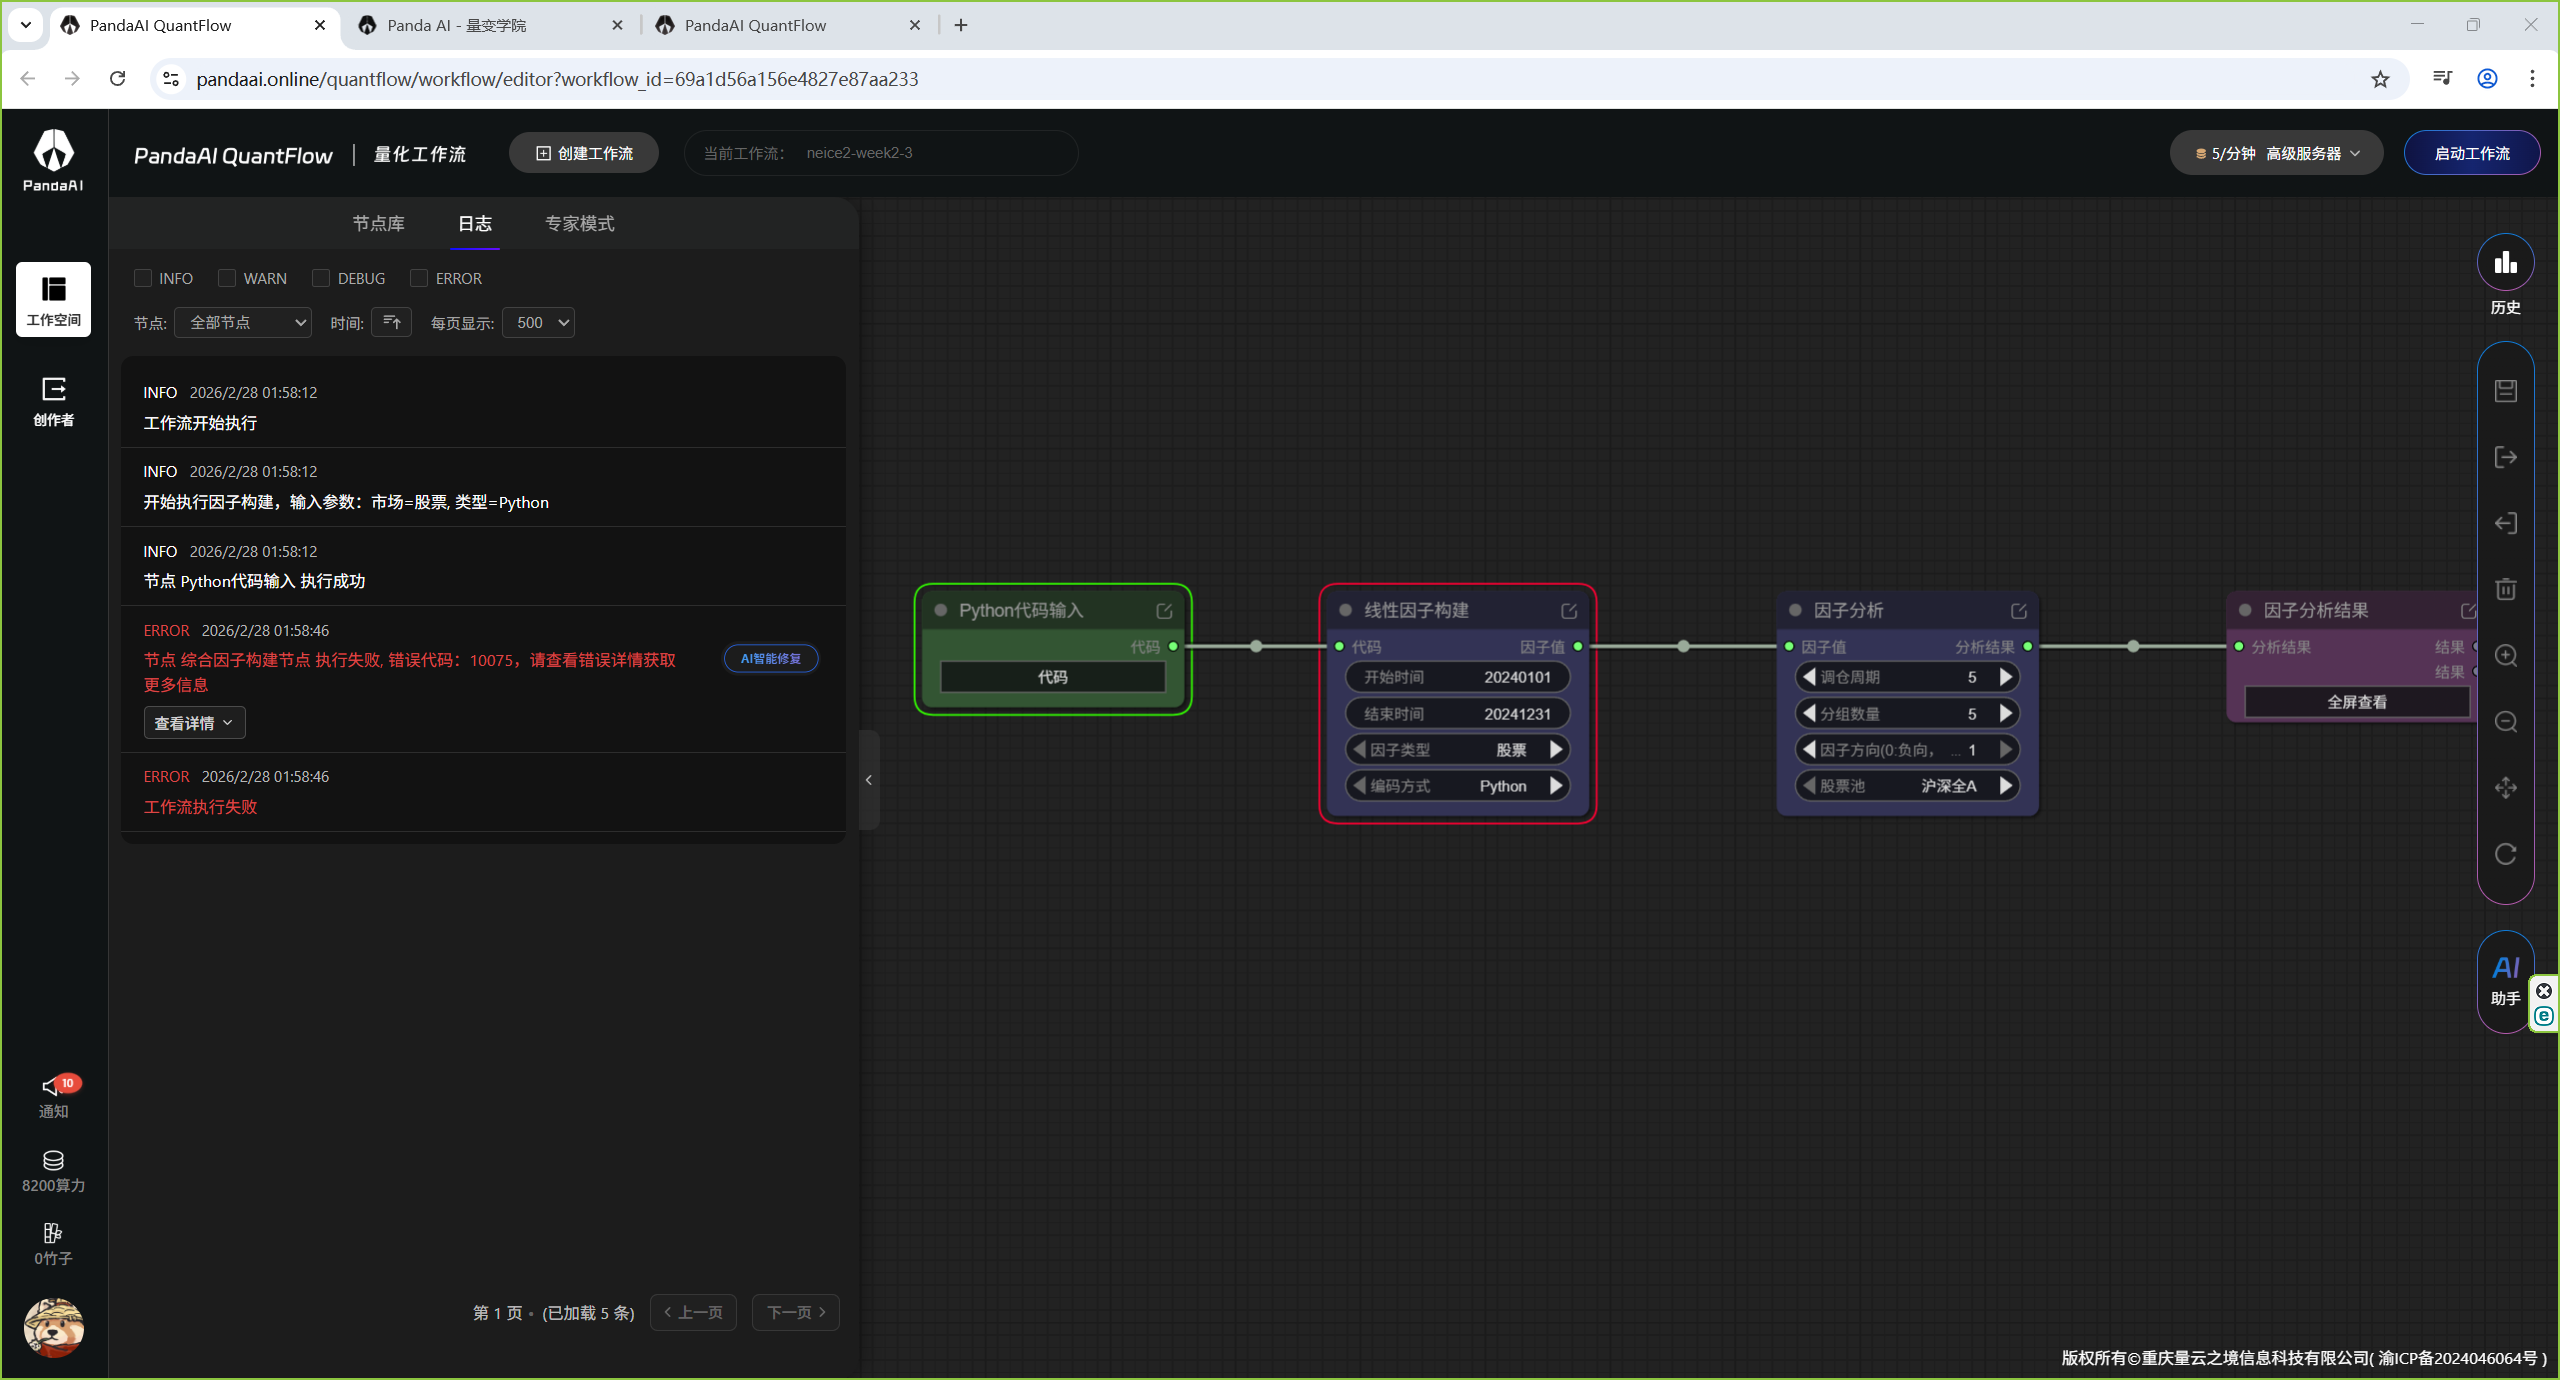Click the 结束时间 20241231 field

click(x=1457, y=714)
